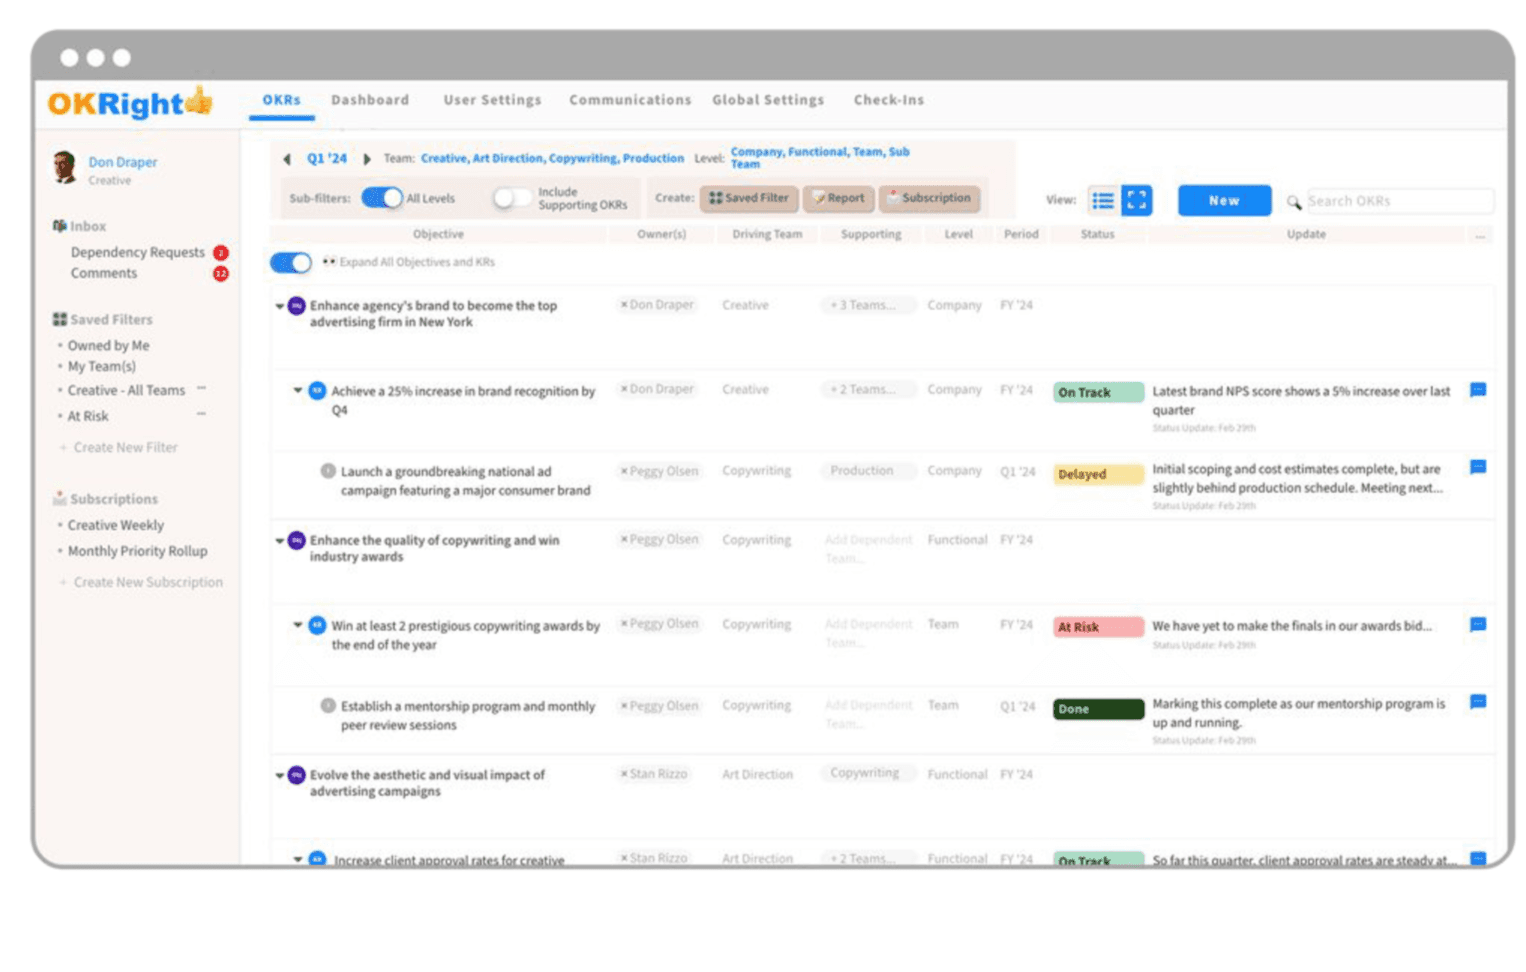Viewport: 1526px width, 972px height.
Task: Open comment icon on Done mentorship row
Action: tap(1478, 702)
